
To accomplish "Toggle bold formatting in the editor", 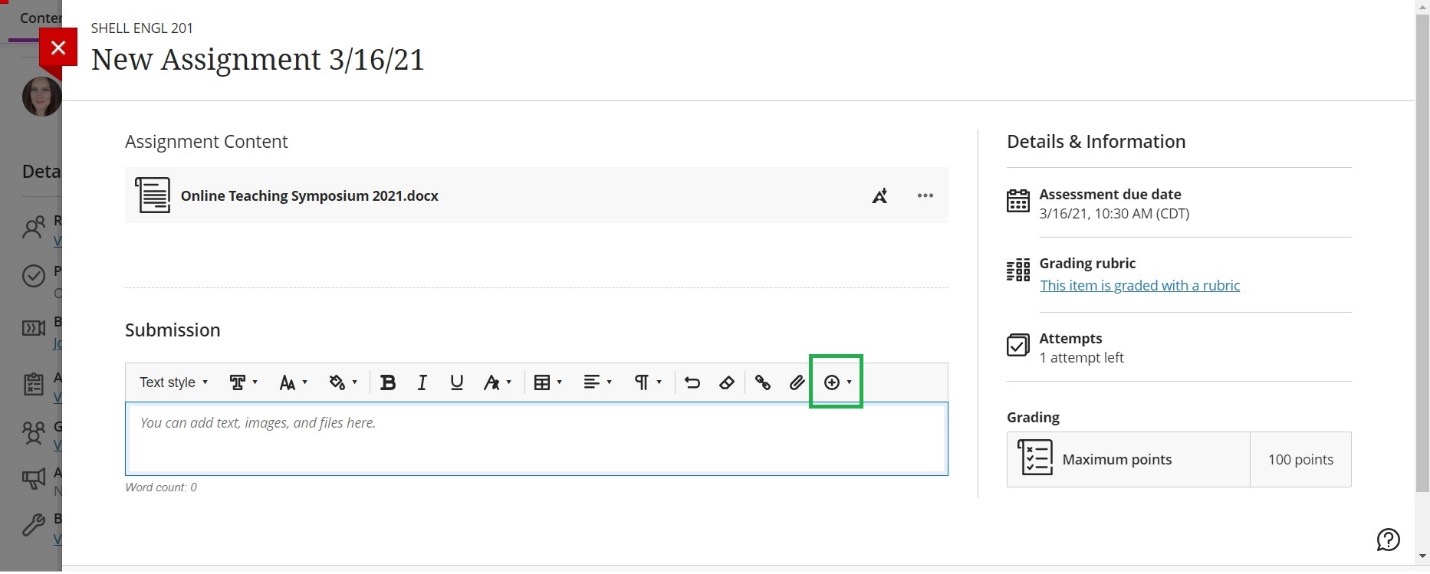I will click(388, 382).
